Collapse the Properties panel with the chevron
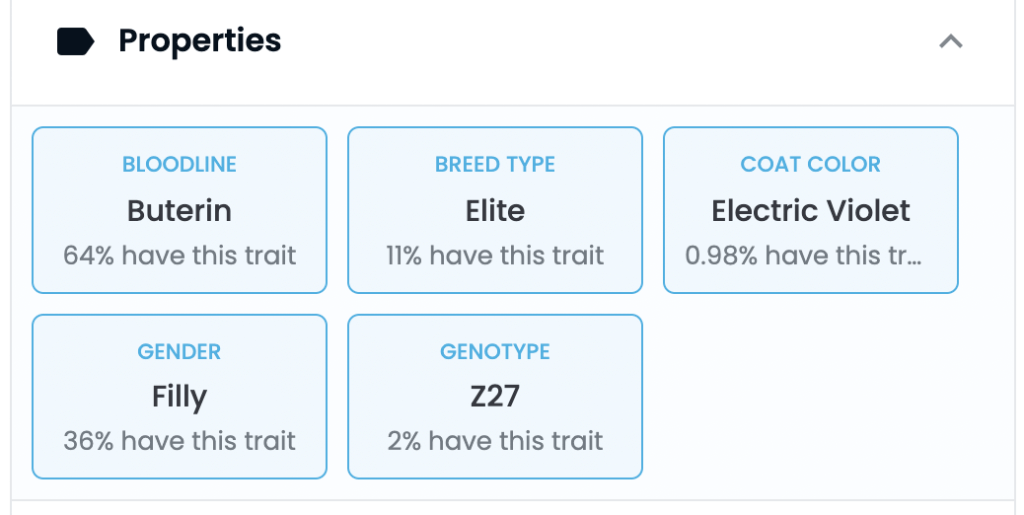Viewport: 1024px width, 515px height. pyautogui.click(x=951, y=42)
